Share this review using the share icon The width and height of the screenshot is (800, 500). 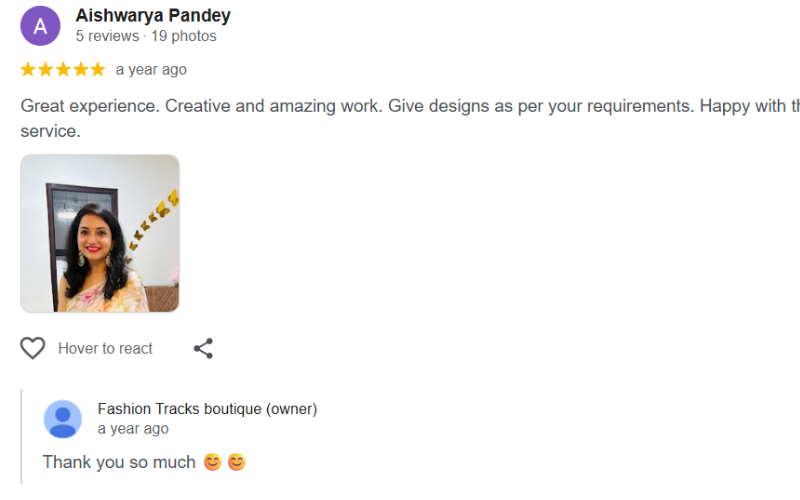click(203, 348)
